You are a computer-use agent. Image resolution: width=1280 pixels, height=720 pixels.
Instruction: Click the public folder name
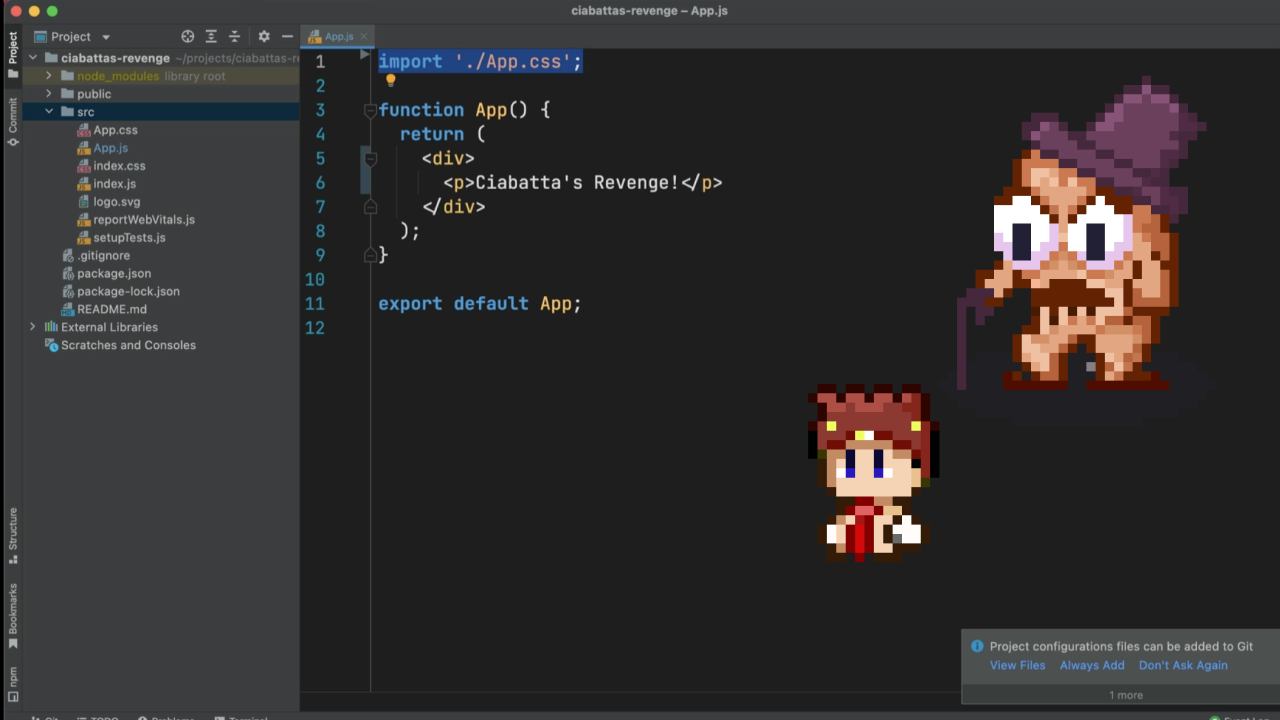94,94
